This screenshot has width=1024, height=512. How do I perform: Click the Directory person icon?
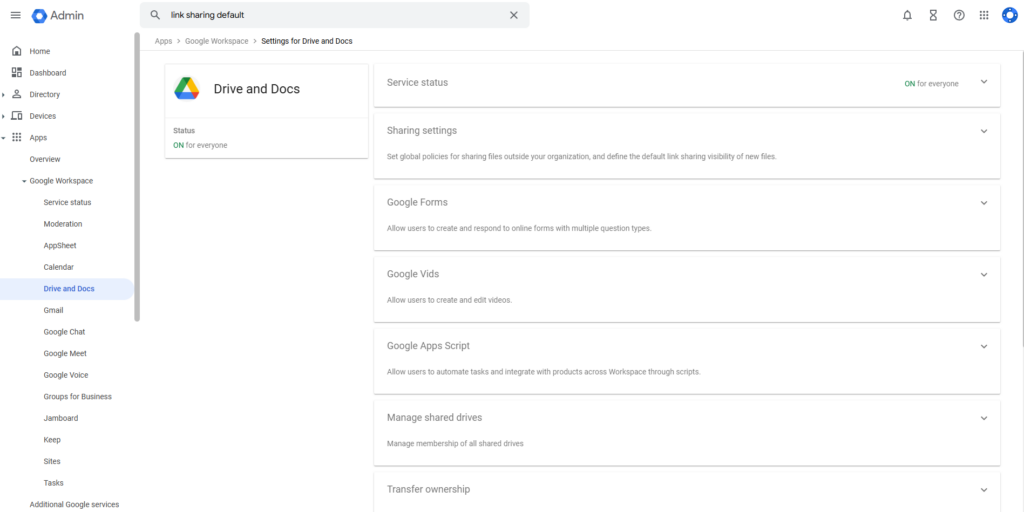pyautogui.click(x=17, y=94)
